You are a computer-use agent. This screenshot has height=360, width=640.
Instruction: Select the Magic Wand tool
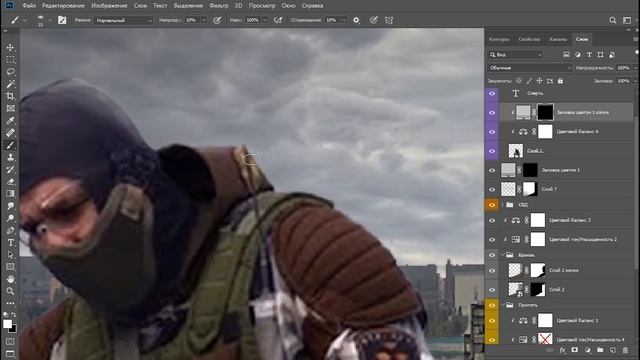[x=10, y=84]
